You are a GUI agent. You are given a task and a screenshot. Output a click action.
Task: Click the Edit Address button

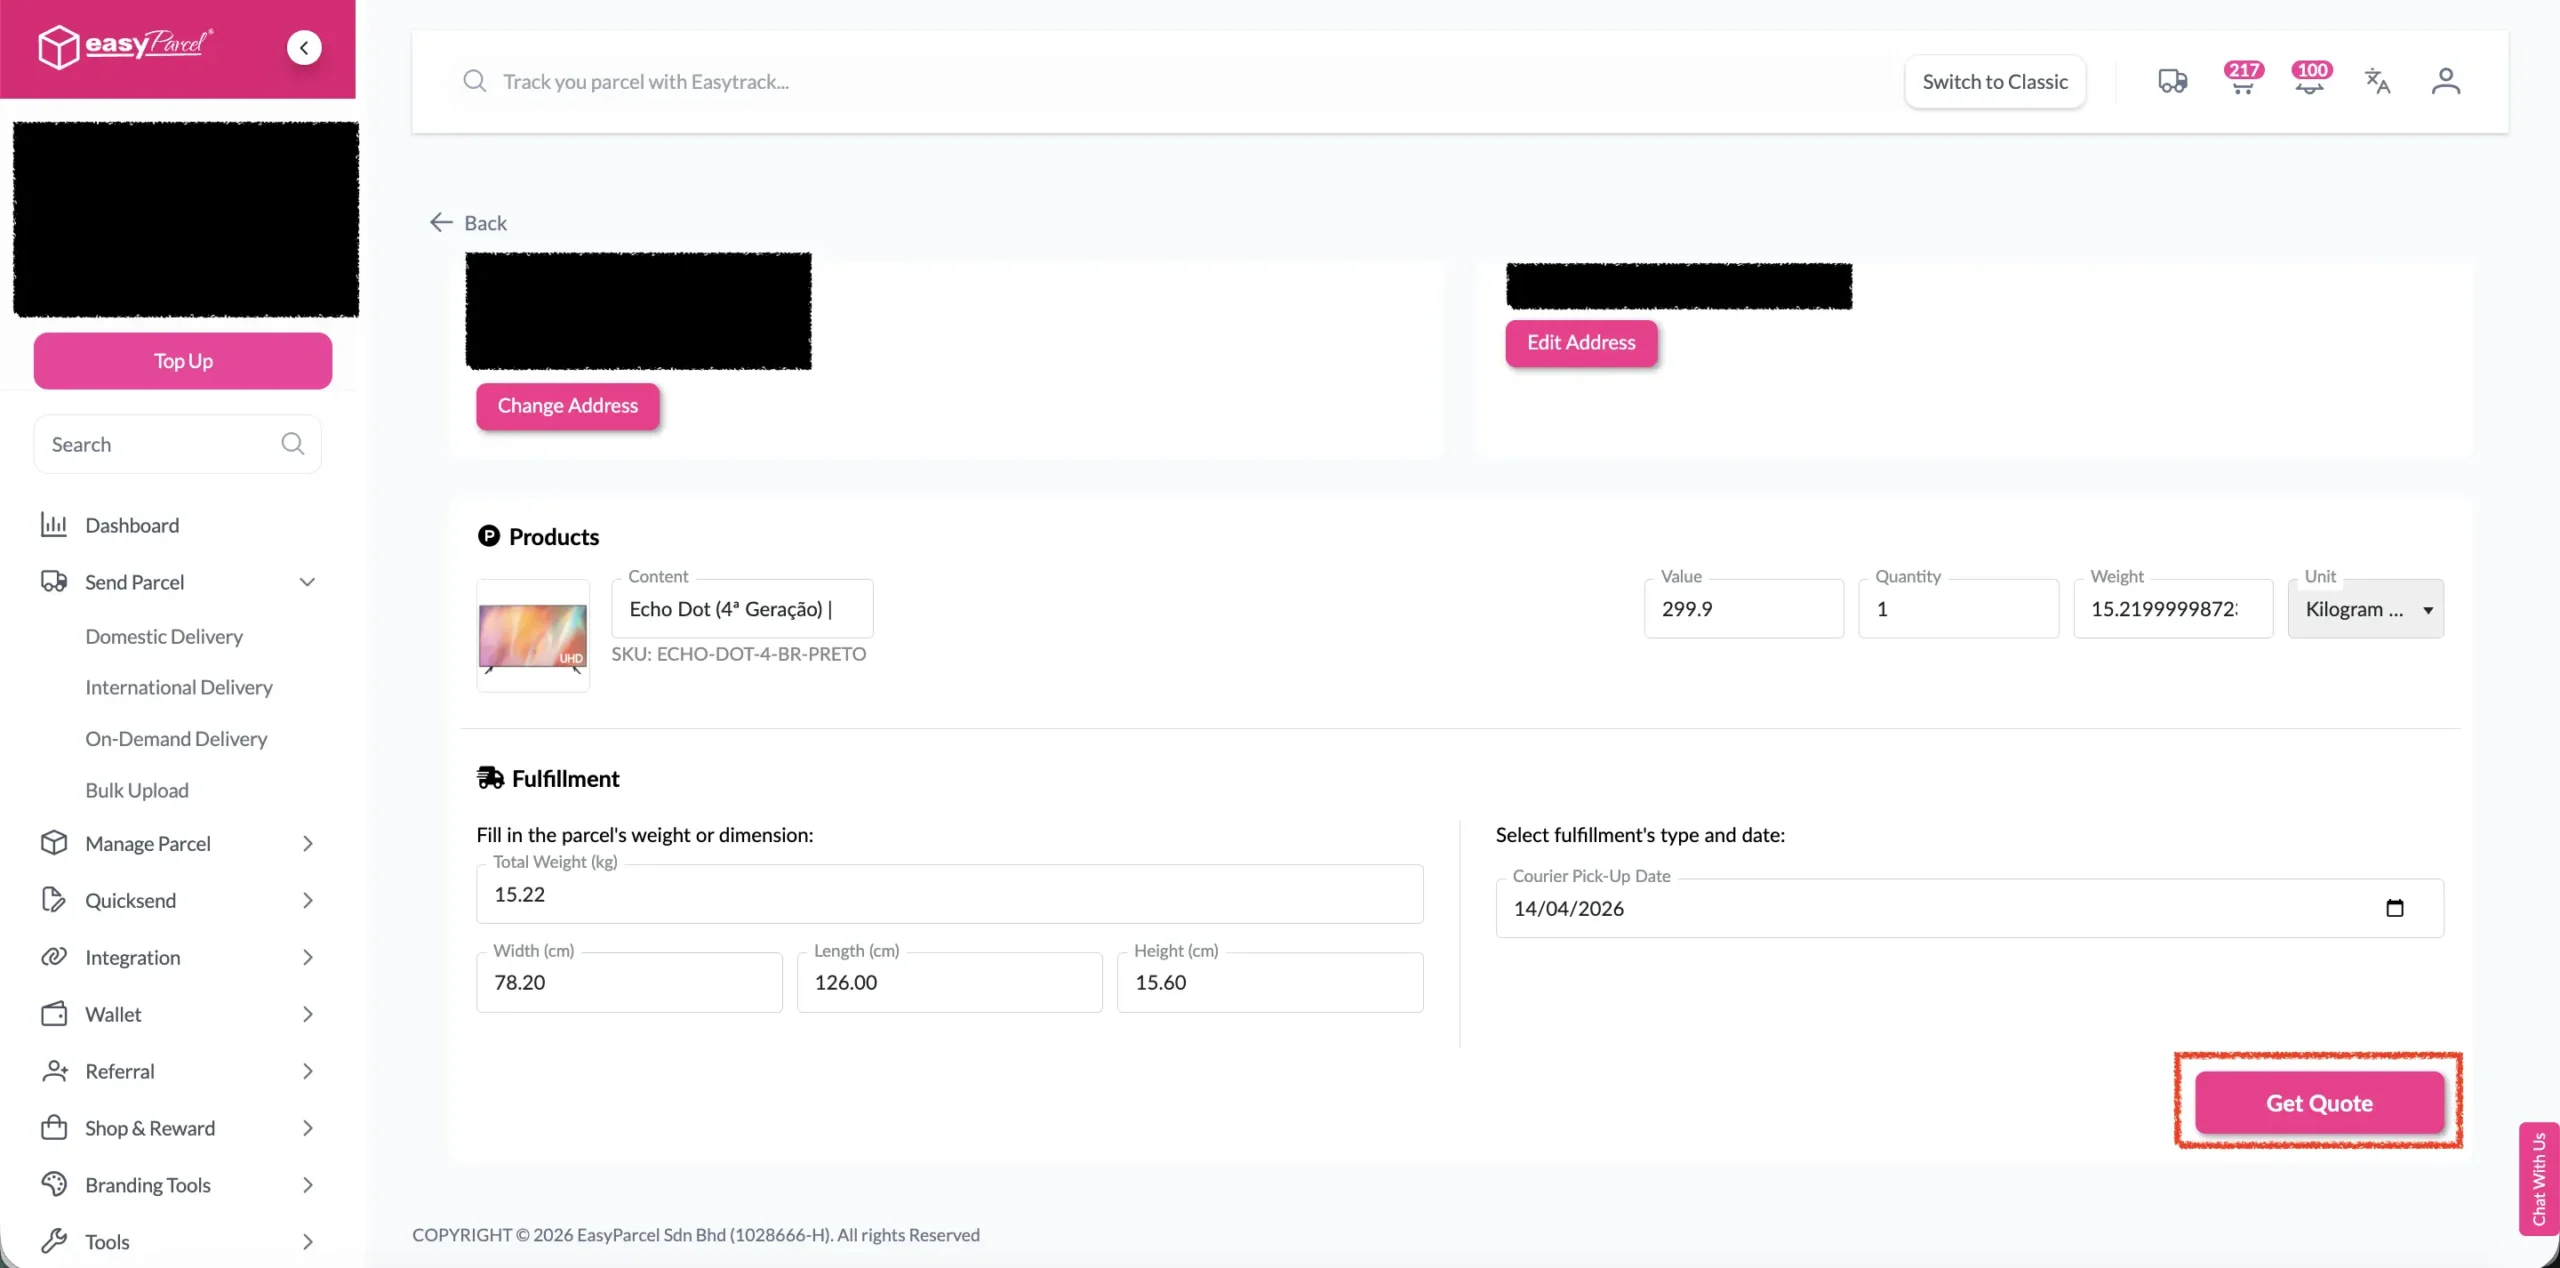pos(1581,343)
